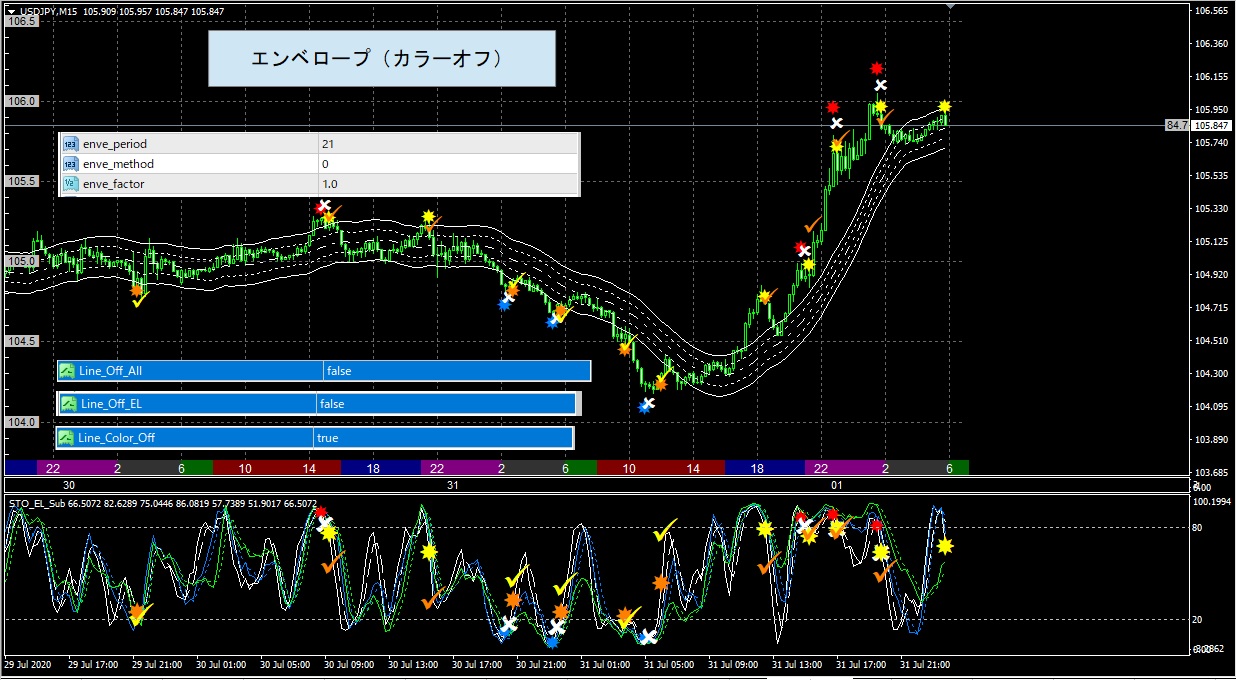Open the chart menu triangle beside USDJPY,M15
Screen dimensions: 1236x680
click(11, 11)
